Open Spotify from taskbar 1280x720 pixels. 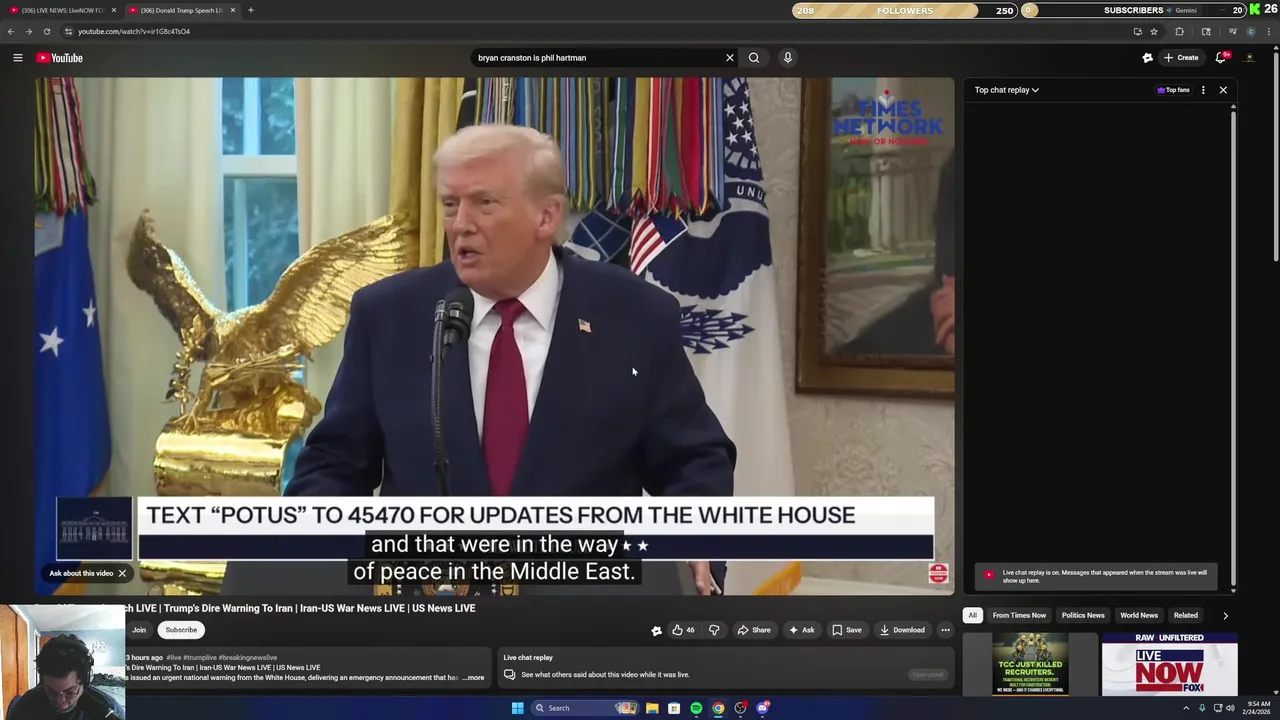tap(696, 708)
